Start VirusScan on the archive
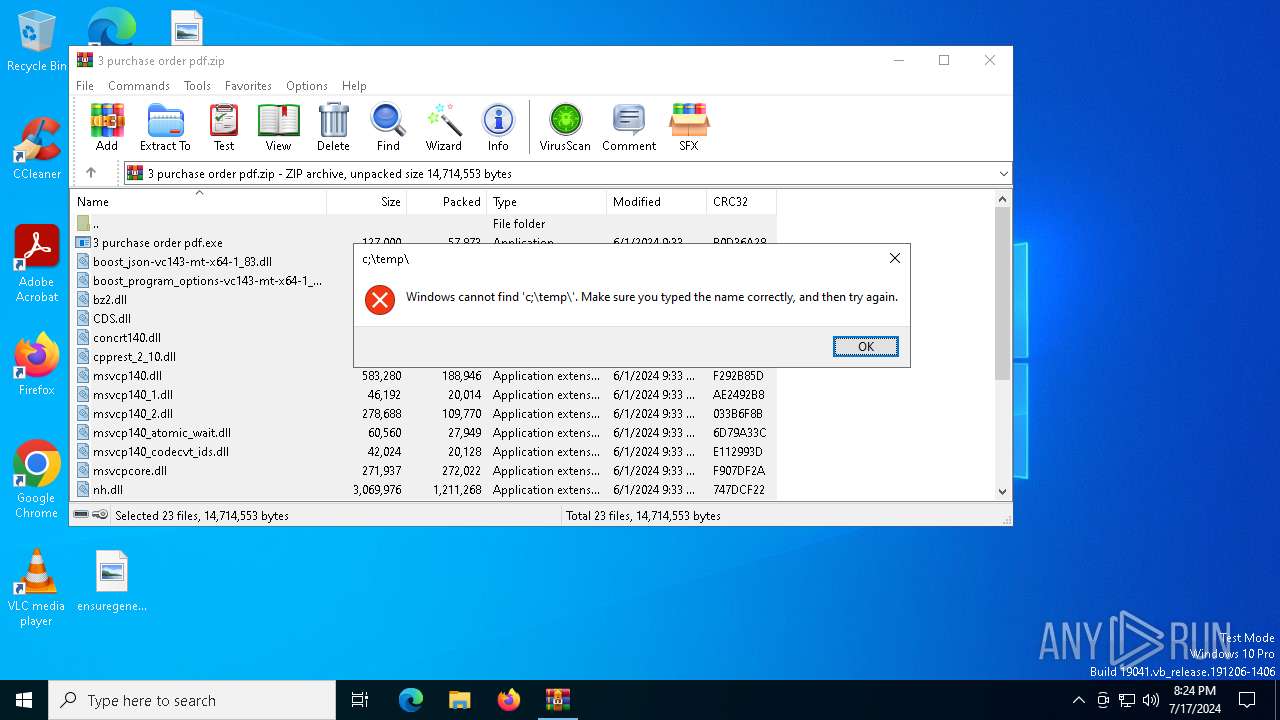 (x=565, y=127)
